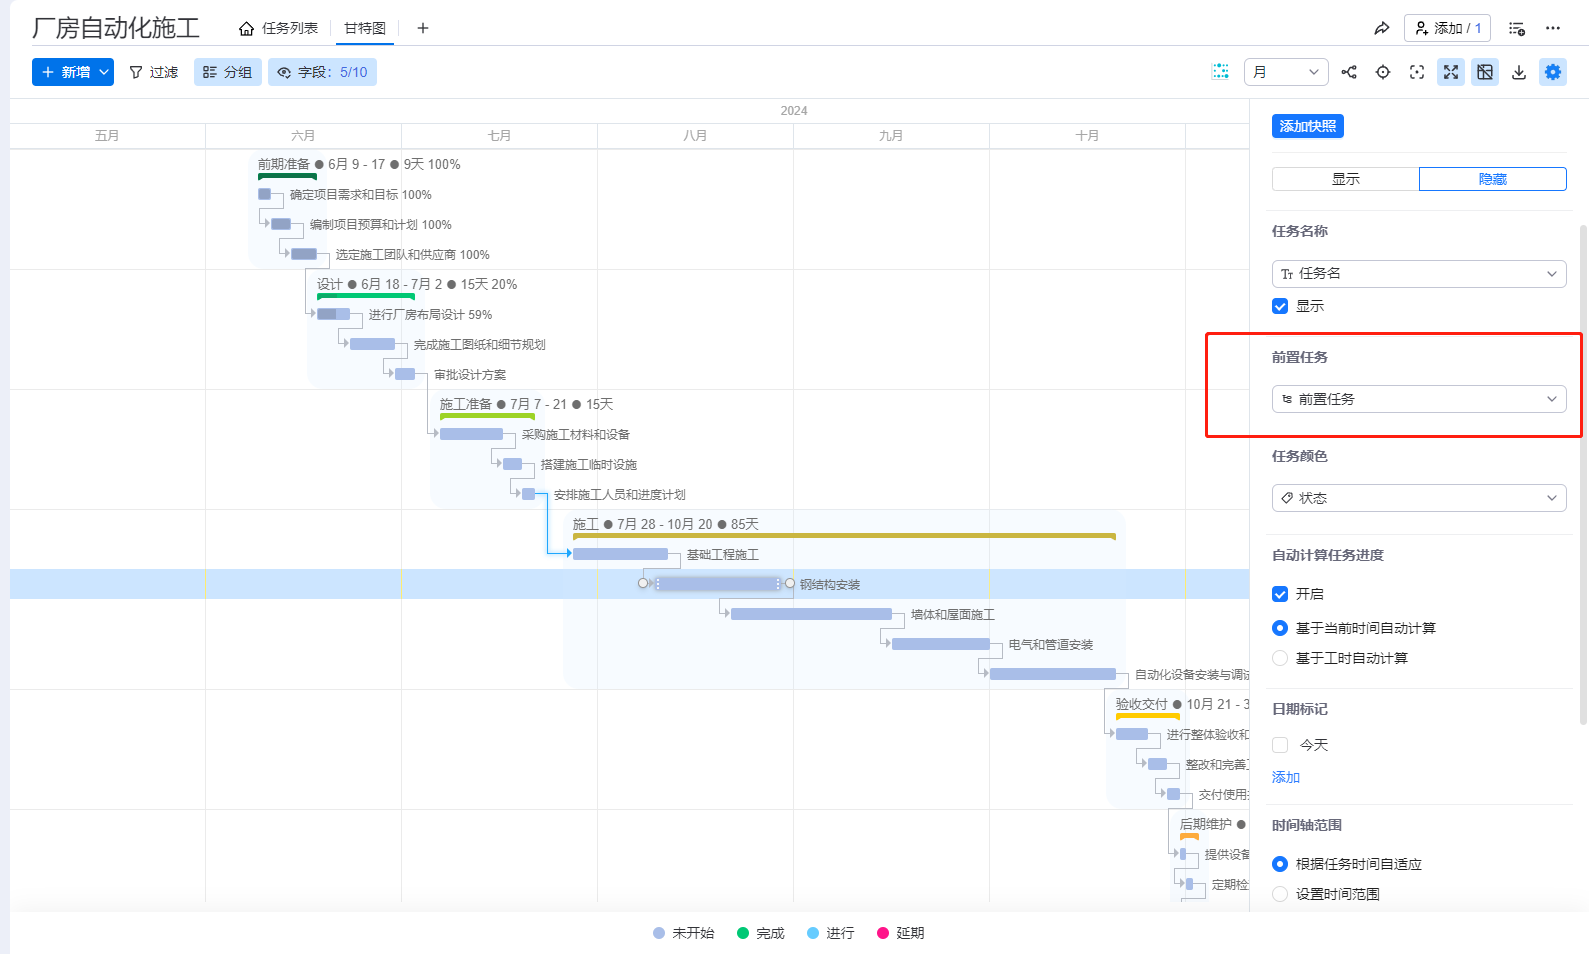Open the 过滤 filter

153,72
